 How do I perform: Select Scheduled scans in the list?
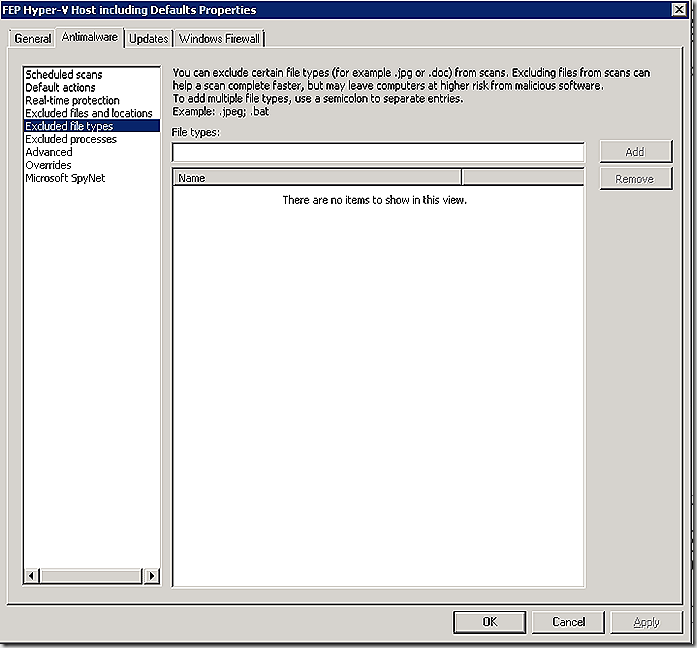coord(92,74)
